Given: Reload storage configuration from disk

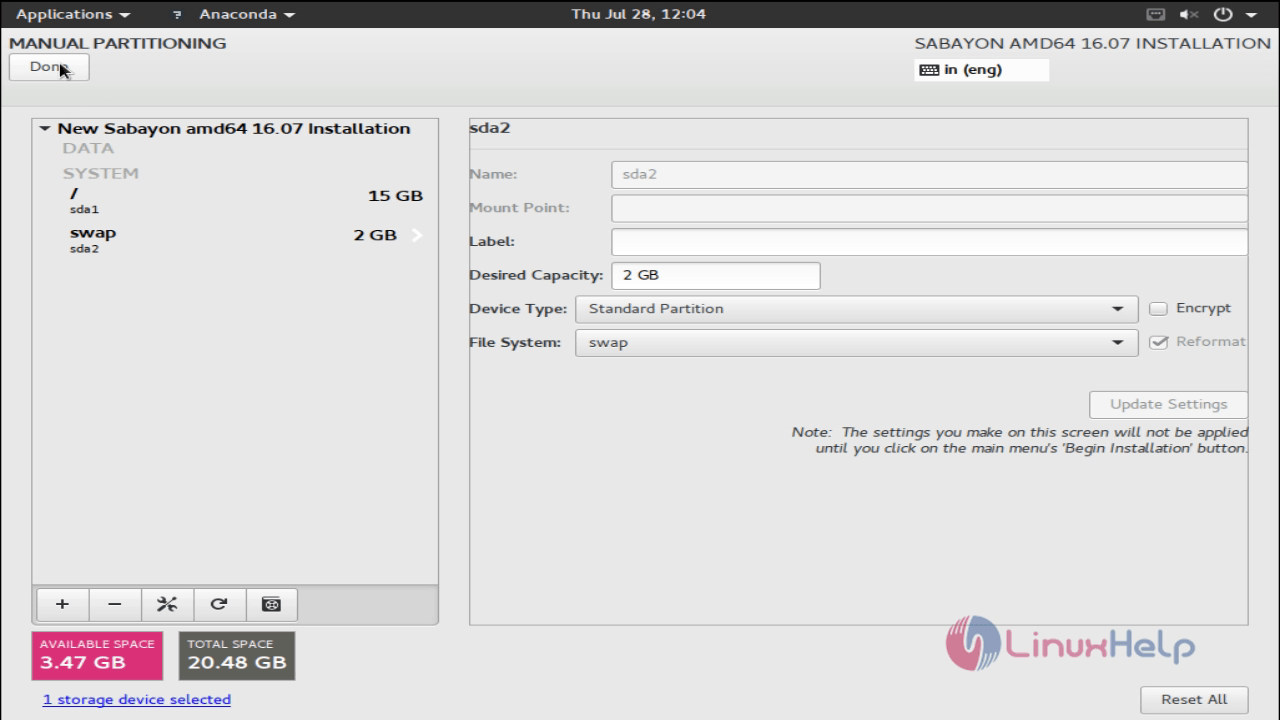Looking at the screenshot, I should 219,604.
